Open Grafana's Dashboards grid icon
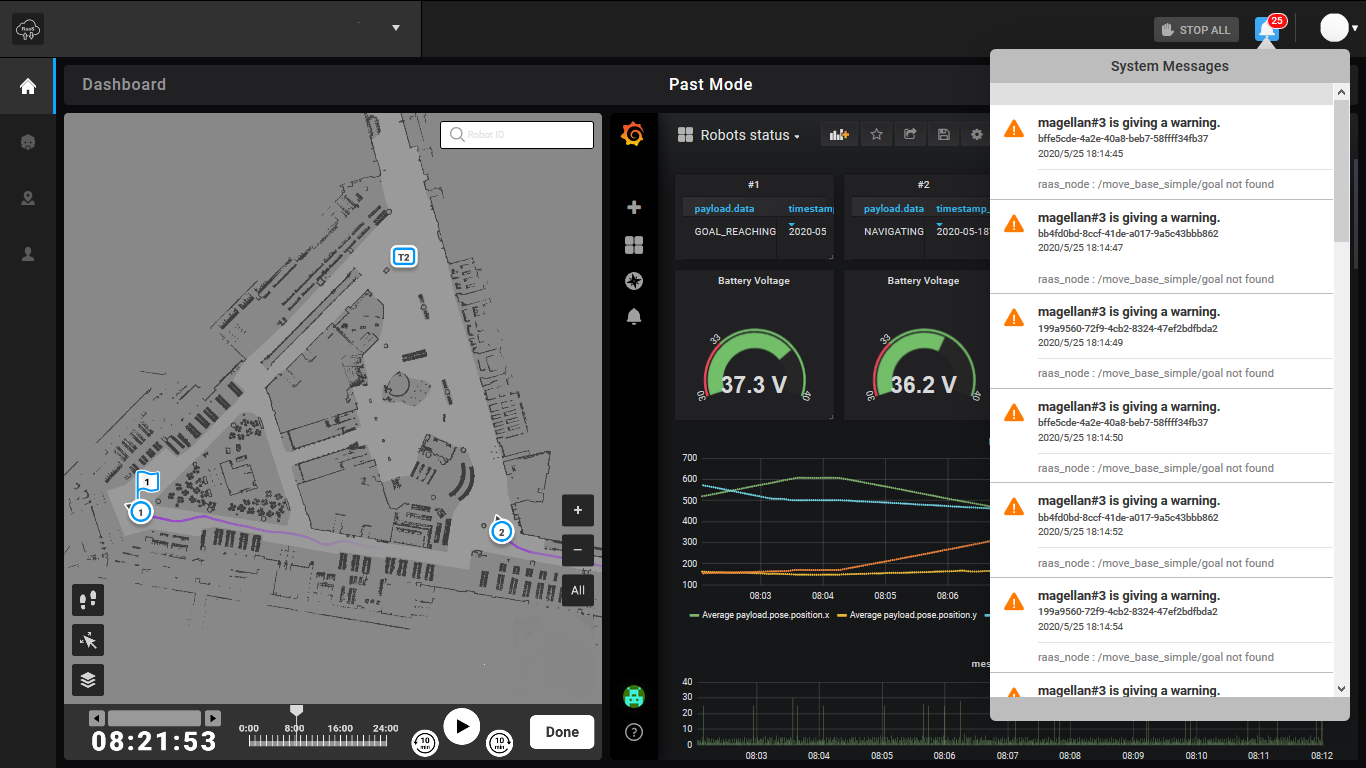1366x768 pixels. pyautogui.click(x=633, y=245)
